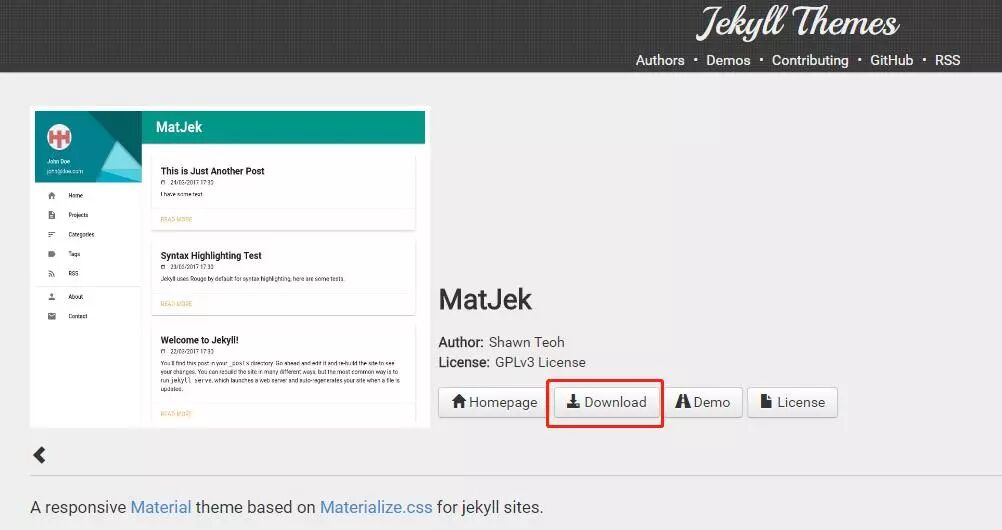Screen dimensions: 1002x530
Task: Click READ MORE under Just Another Post
Action: pos(176,219)
